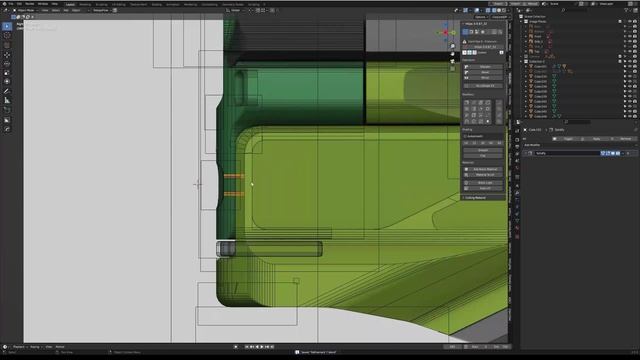Hide Cube.001 with eye icon

(630, 66)
